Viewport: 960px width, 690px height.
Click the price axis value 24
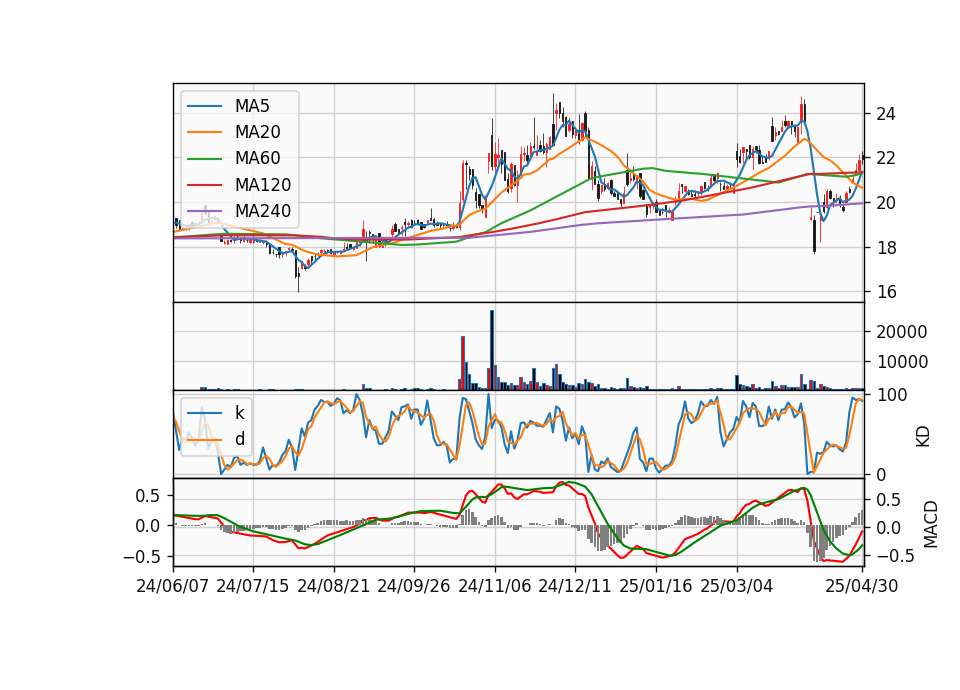pos(886,114)
